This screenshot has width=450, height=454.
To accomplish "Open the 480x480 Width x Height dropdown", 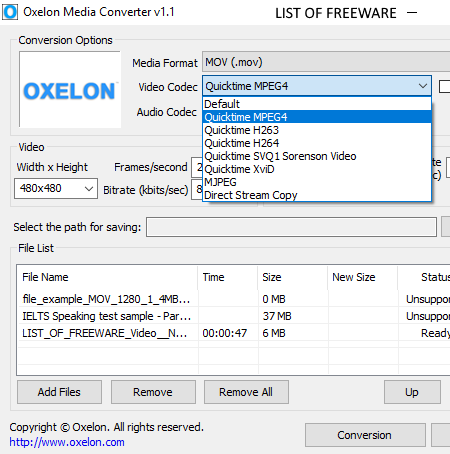I will pyautogui.click(x=56, y=188).
